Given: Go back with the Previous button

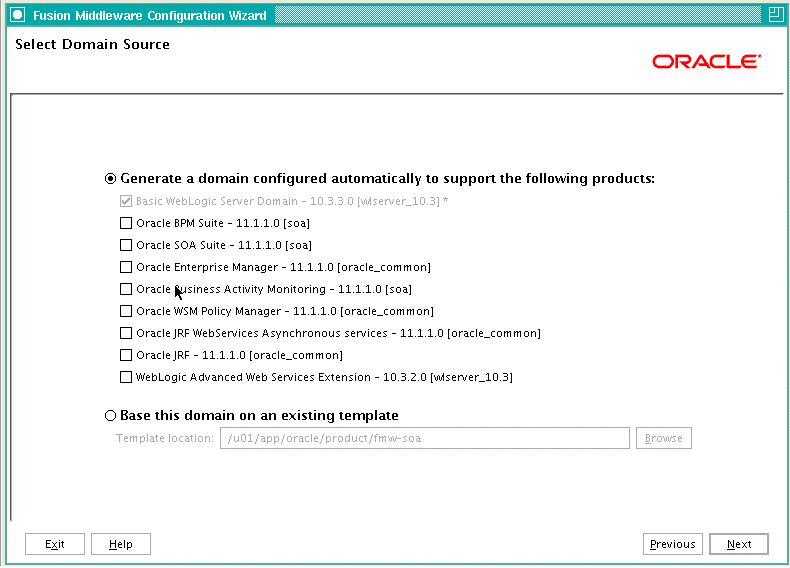Looking at the screenshot, I should (x=673, y=544).
